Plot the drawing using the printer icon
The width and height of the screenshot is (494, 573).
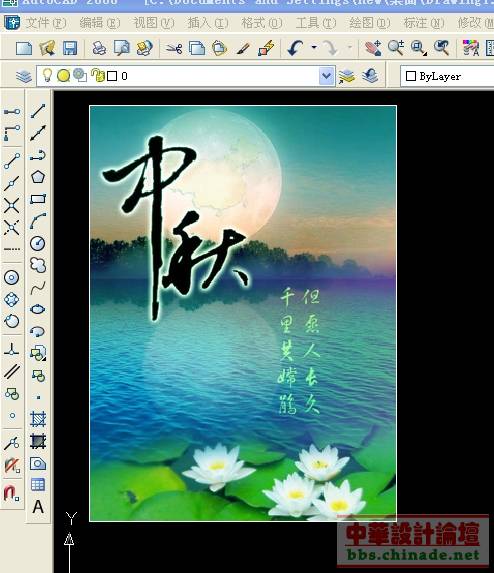pos(99,48)
